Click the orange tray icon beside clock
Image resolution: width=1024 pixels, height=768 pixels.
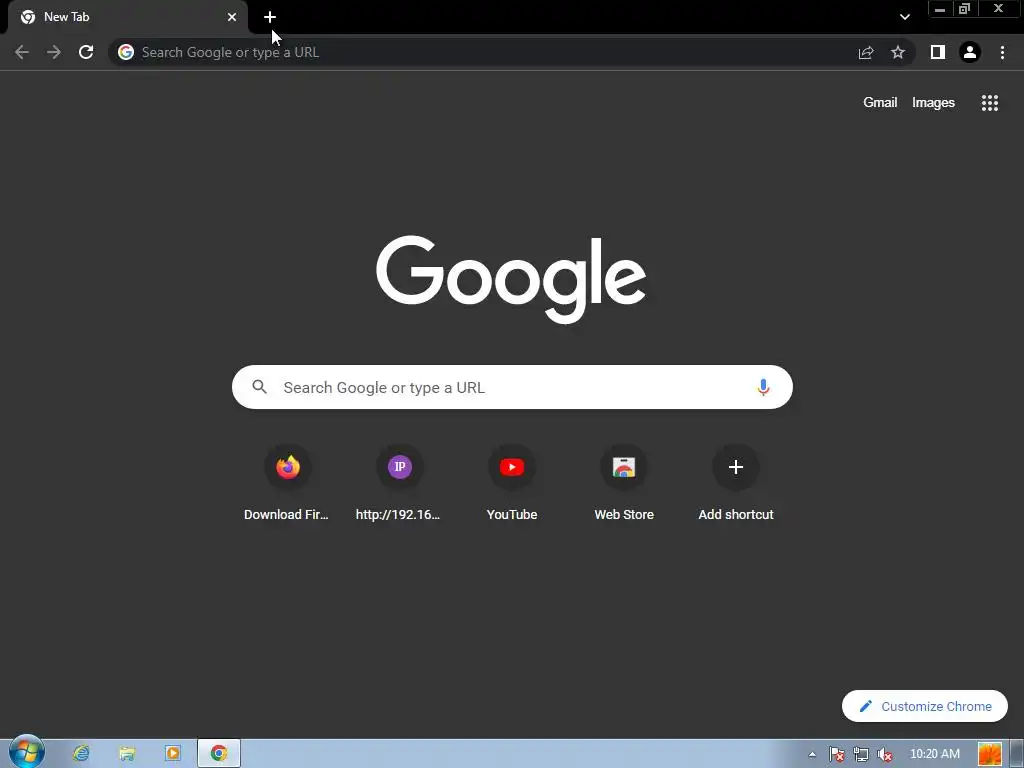click(989, 754)
